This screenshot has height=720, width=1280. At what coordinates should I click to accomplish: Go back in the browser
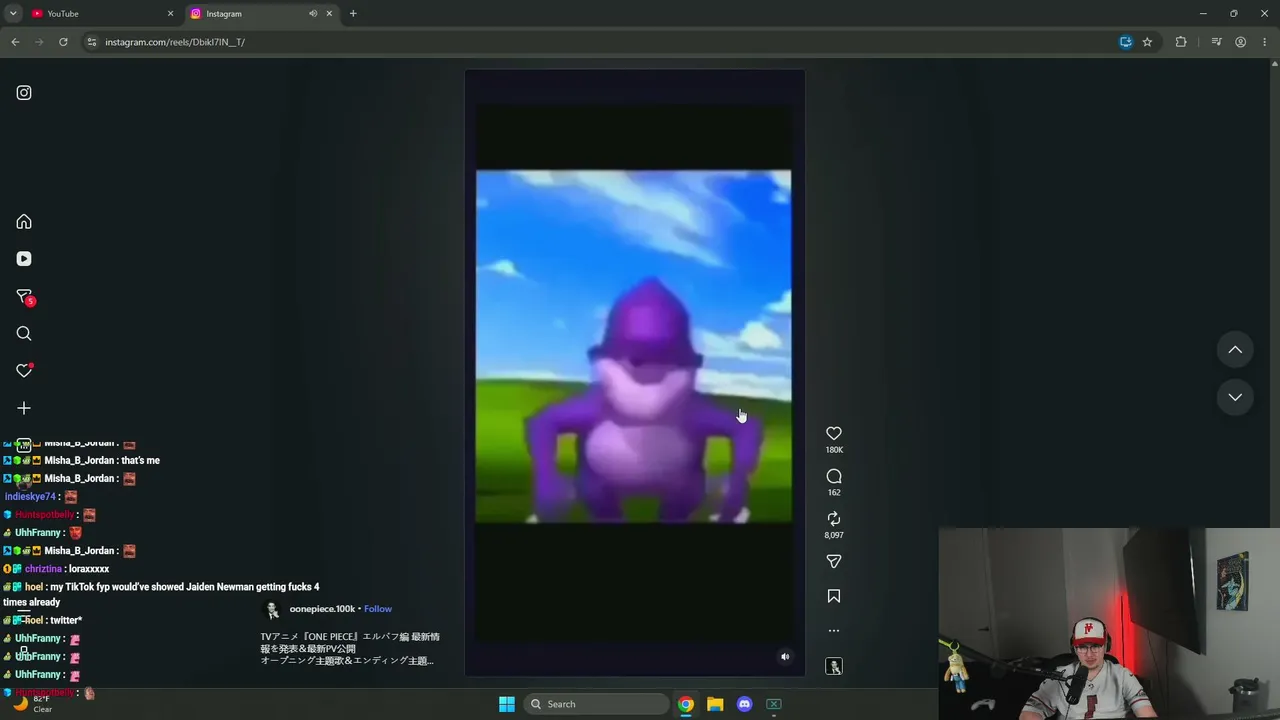15,42
